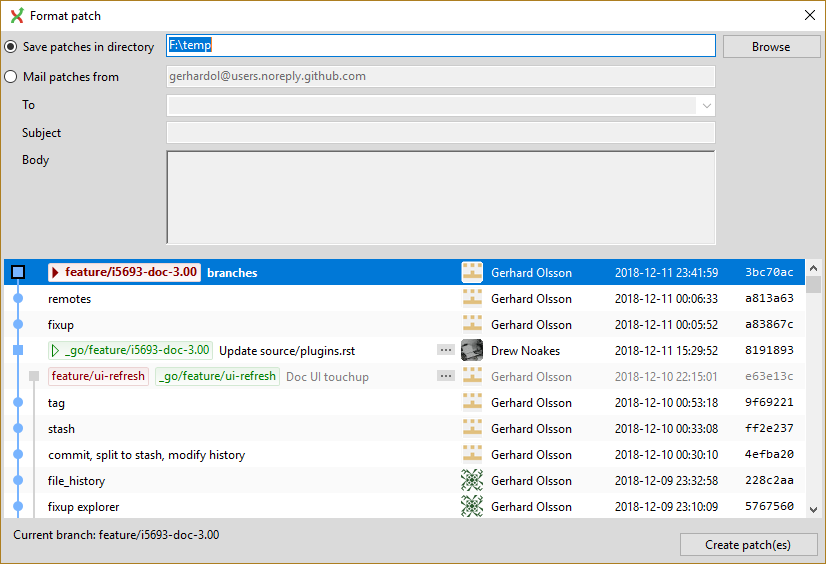Click avatar on 'fixup' commit row
Screen dimensions: 826x564
click(x=472, y=324)
